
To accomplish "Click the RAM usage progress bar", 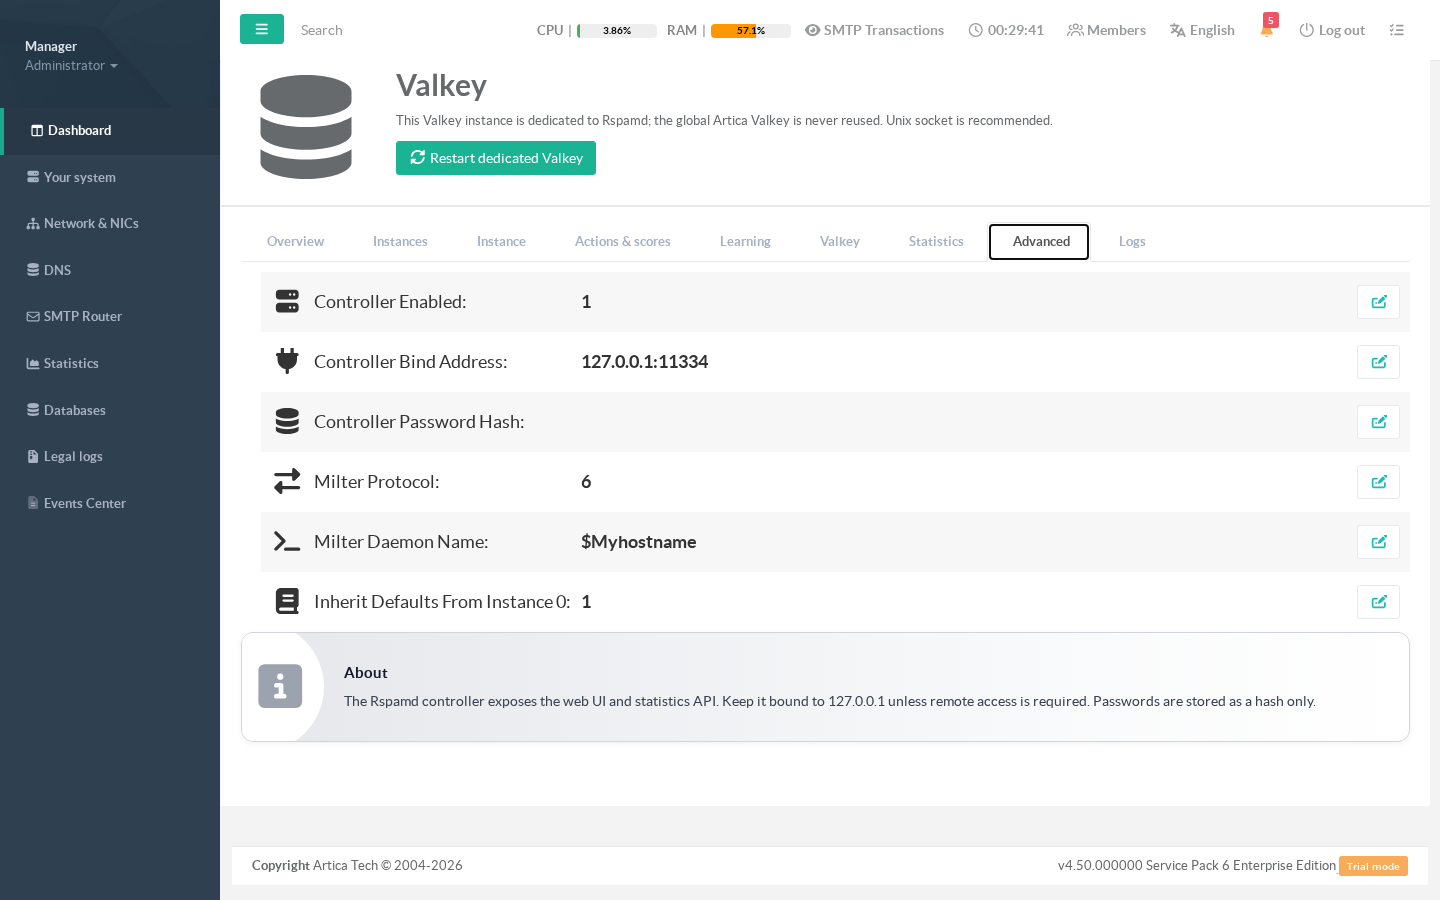I will click(x=751, y=31).
